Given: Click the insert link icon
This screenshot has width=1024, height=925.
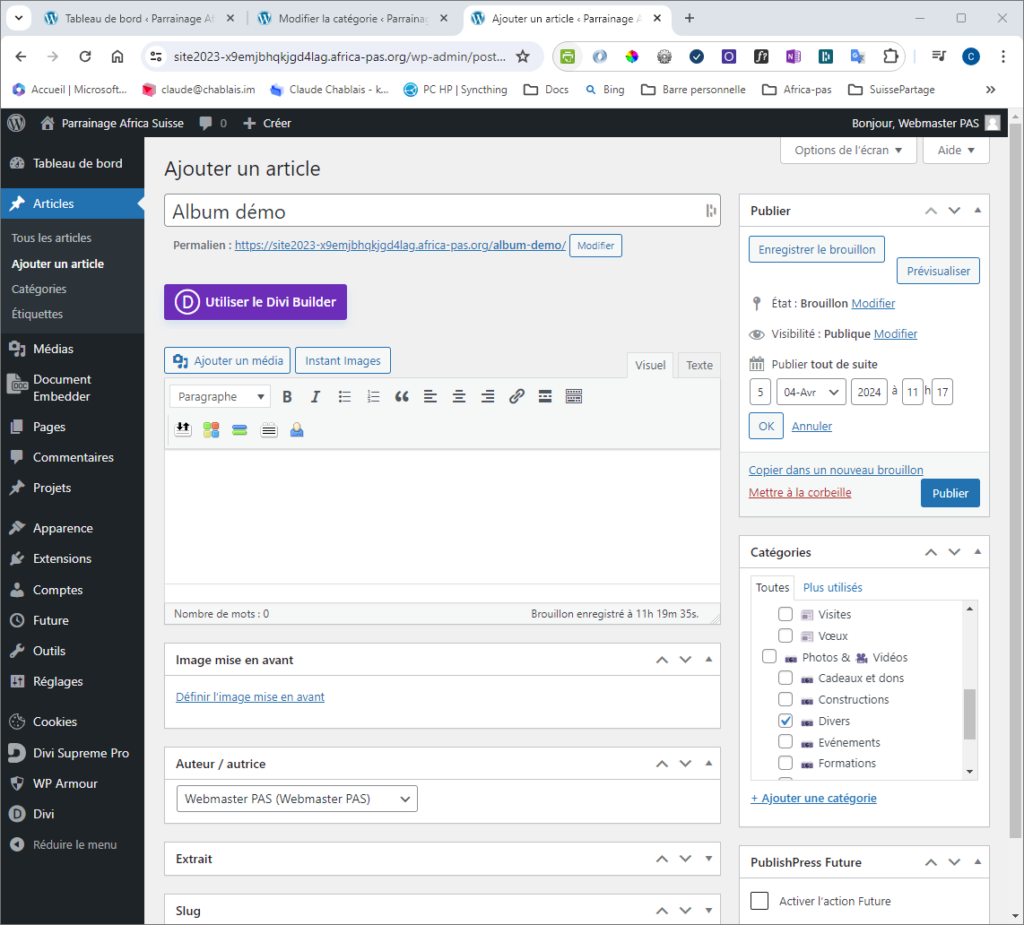Looking at the screenshot, I should [516, 397].
